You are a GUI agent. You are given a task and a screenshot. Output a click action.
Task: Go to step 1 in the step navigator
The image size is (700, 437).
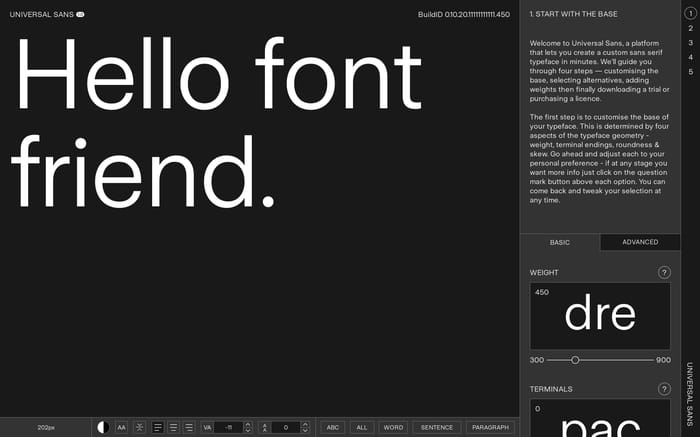pyautogui.click(x=690, y=13)
